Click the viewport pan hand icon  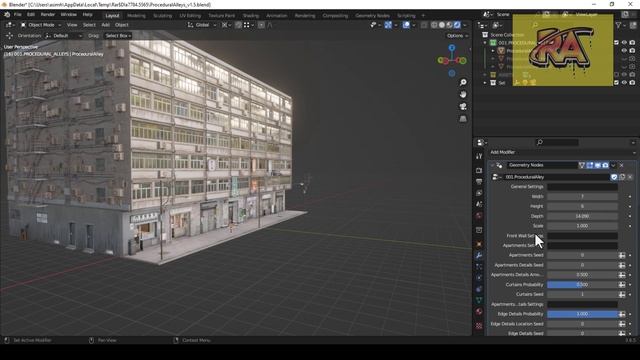pyautogui.click(x=463, y=94)
